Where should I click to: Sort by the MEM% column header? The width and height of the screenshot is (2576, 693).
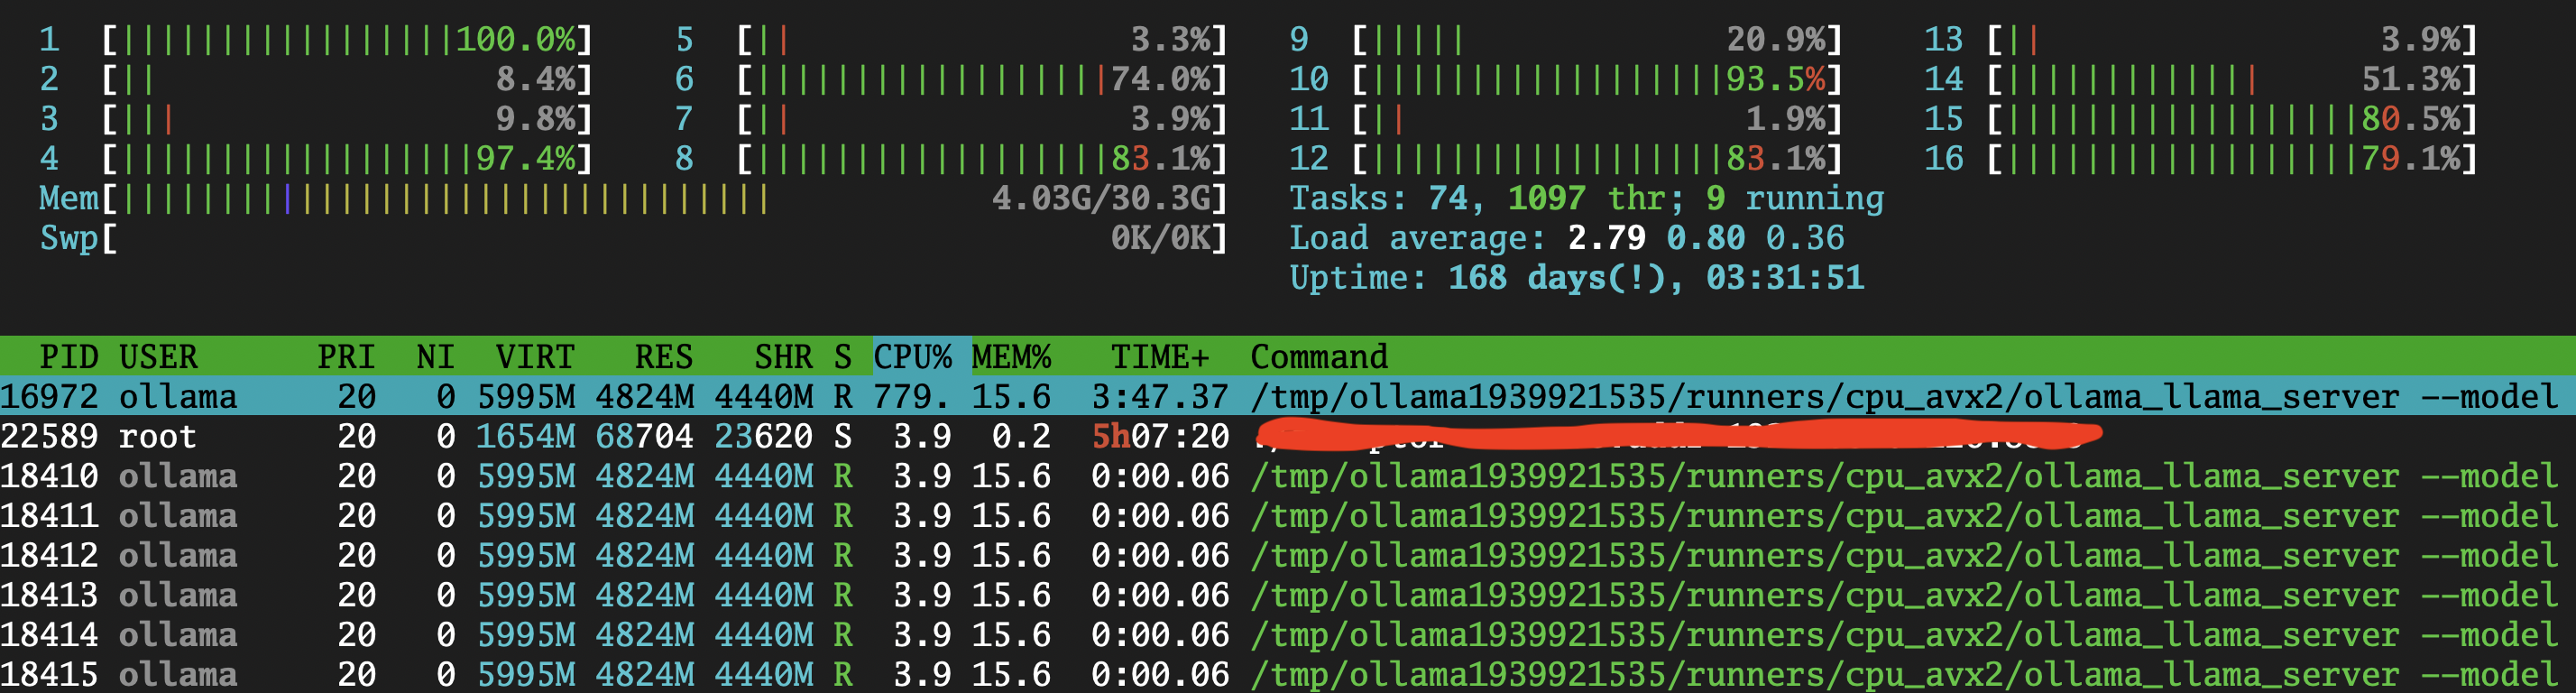1011,356
